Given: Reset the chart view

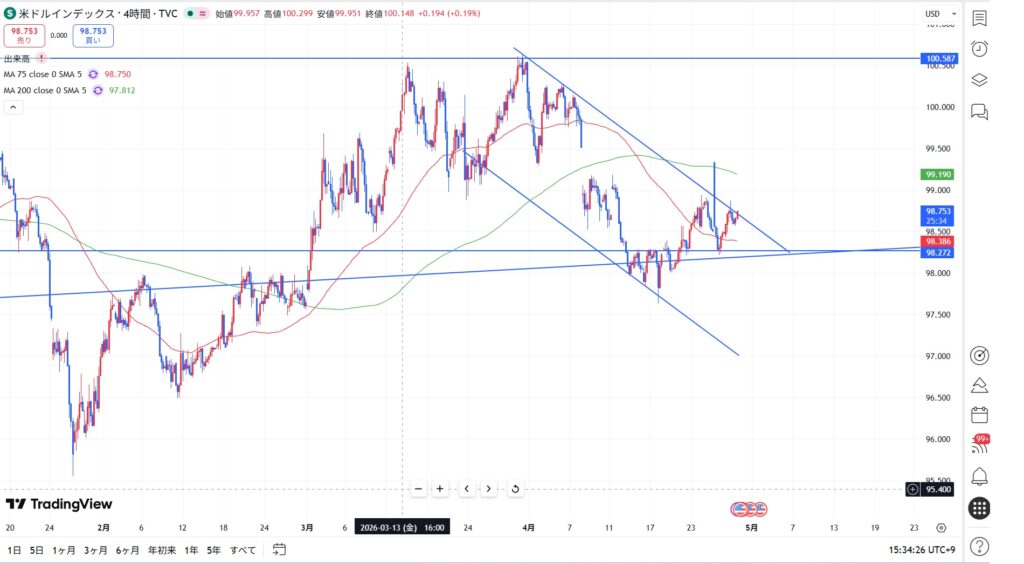Looking at the screenshot, I should 514,489.
